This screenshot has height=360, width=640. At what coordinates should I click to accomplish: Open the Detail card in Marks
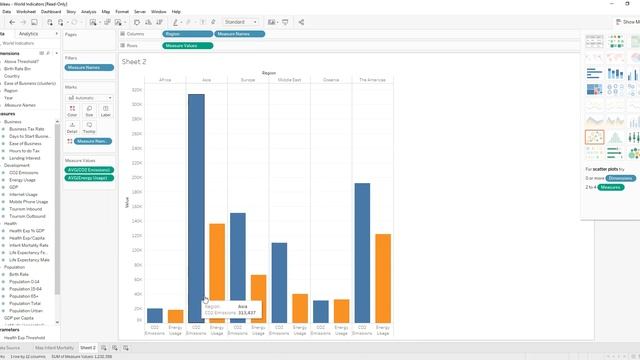point(72,128)
